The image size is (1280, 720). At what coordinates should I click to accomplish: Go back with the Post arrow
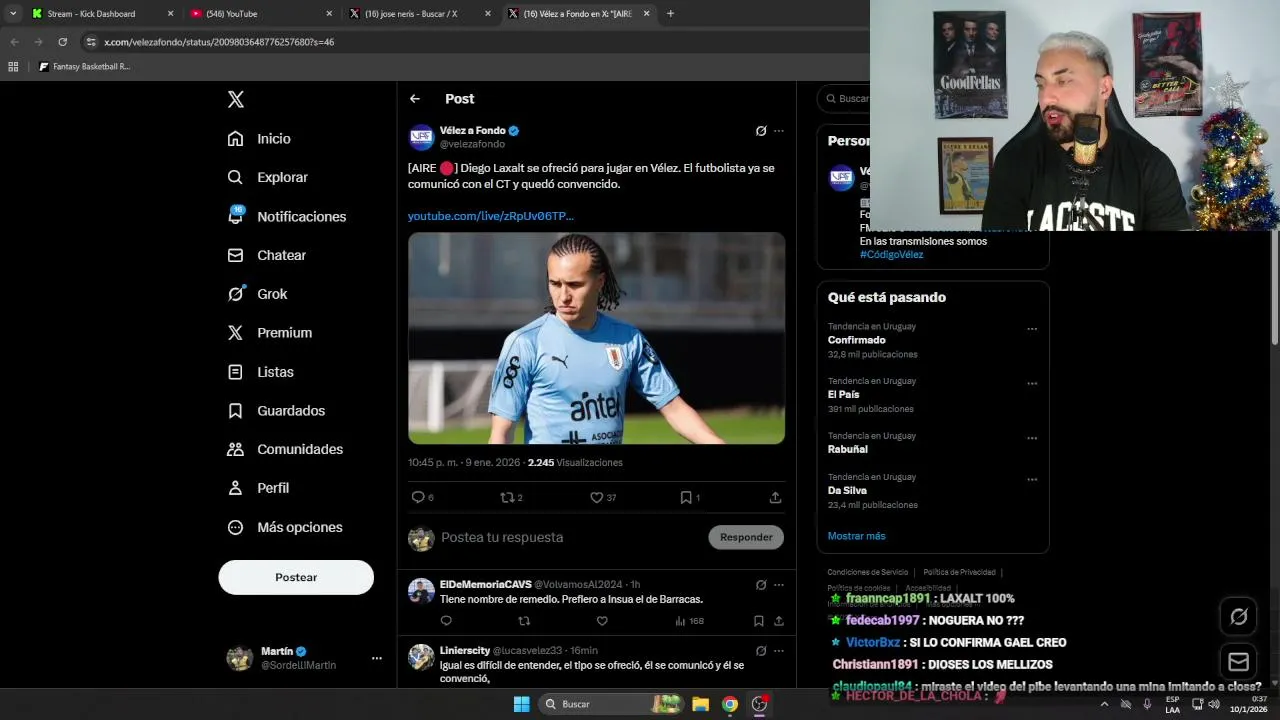point(415,99)
